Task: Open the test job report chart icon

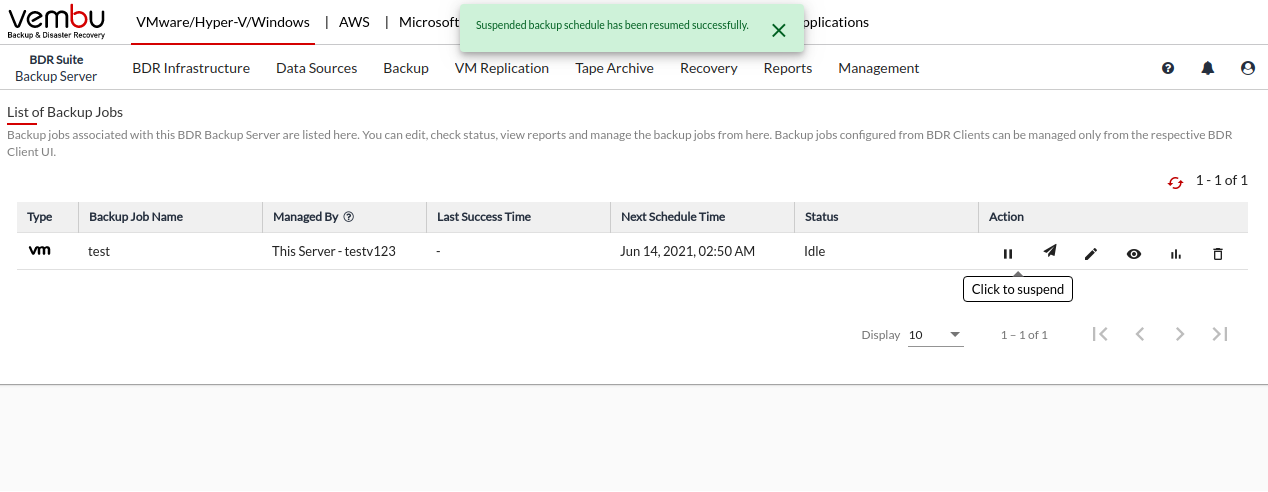Action: coord(1175,254)
